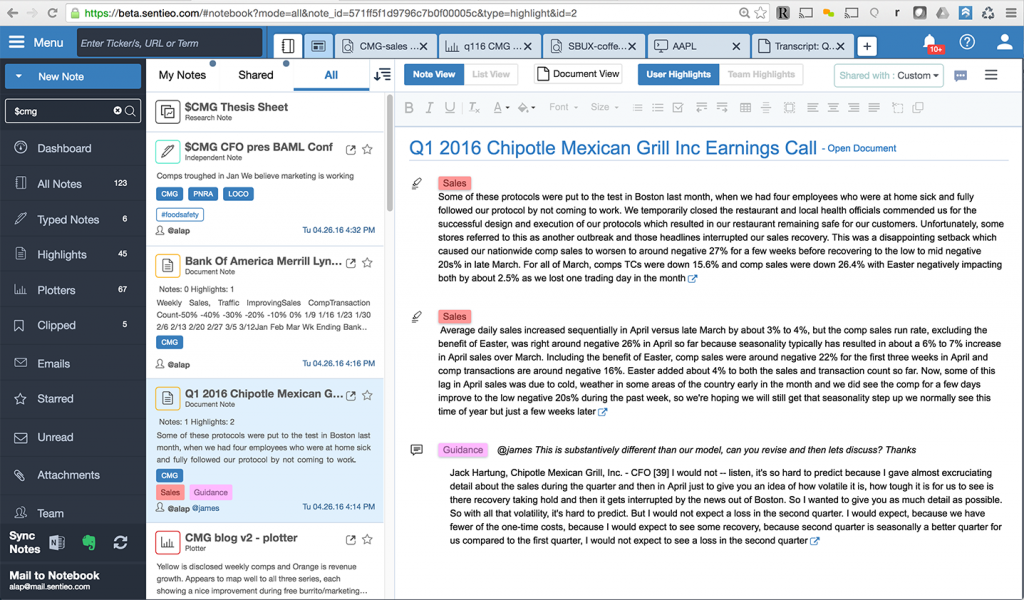The width and height of the screenshot is (1024, 600).
Task: Show User Highlights
Action: click(679, 74)
